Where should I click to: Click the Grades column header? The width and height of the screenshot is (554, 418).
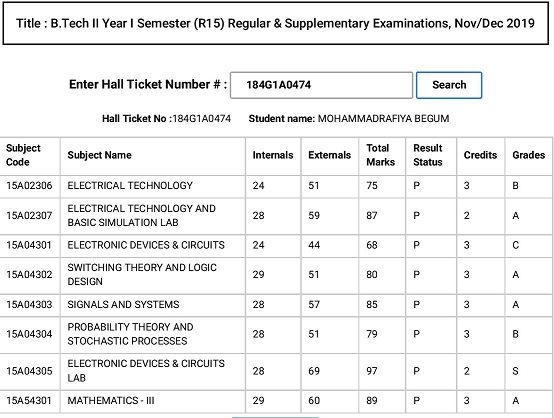tap(529, 155)
